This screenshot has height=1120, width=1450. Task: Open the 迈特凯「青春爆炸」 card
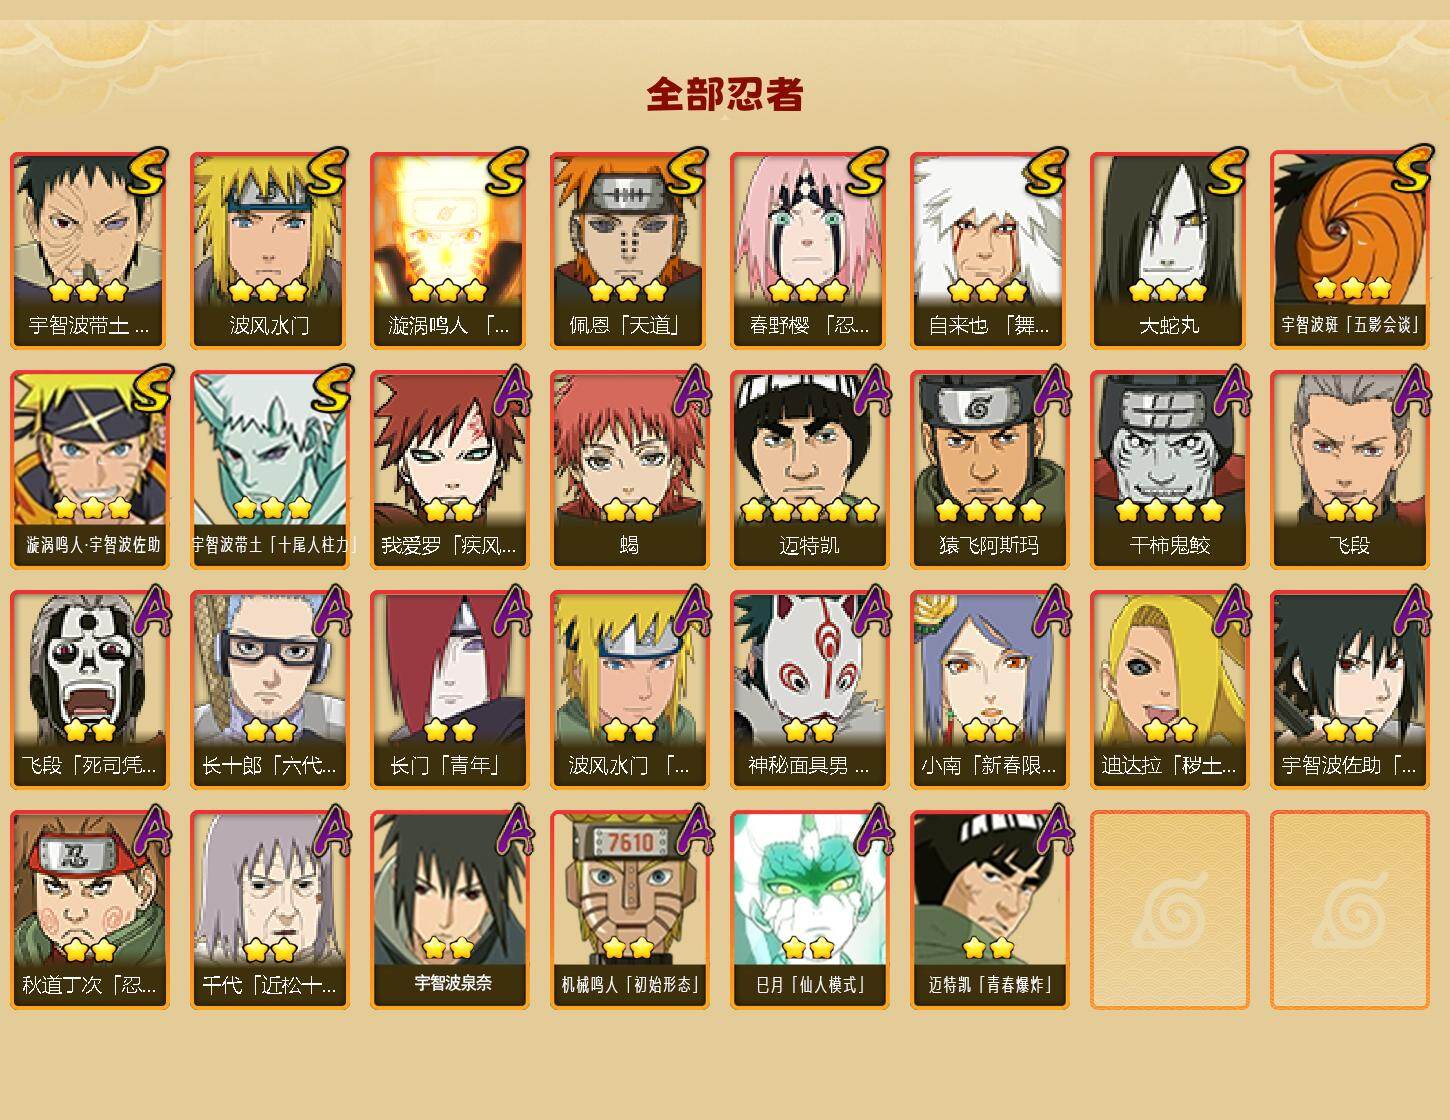tap(989, 910)
